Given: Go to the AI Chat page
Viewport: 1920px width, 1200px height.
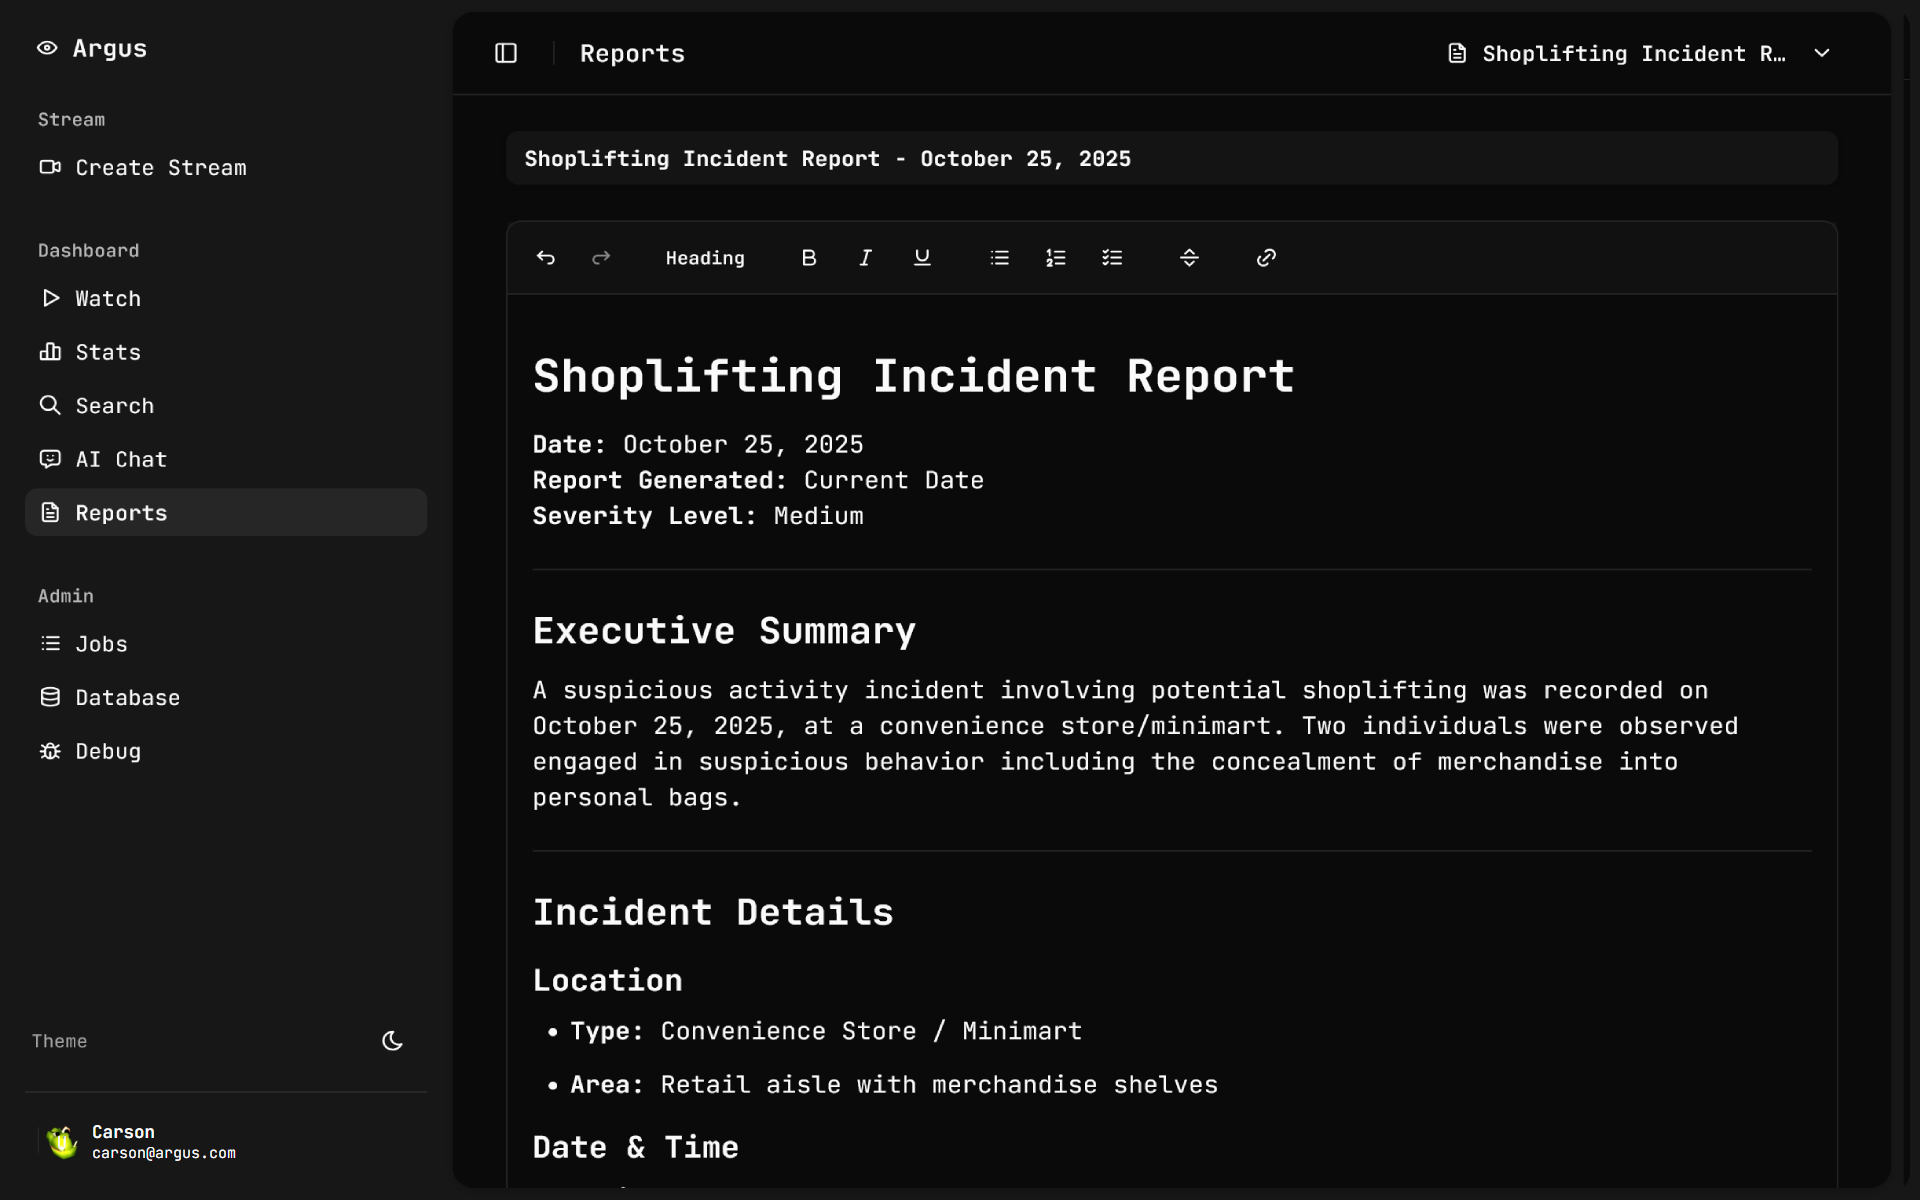Looking at the screenshot, I should tap(121, 459).
